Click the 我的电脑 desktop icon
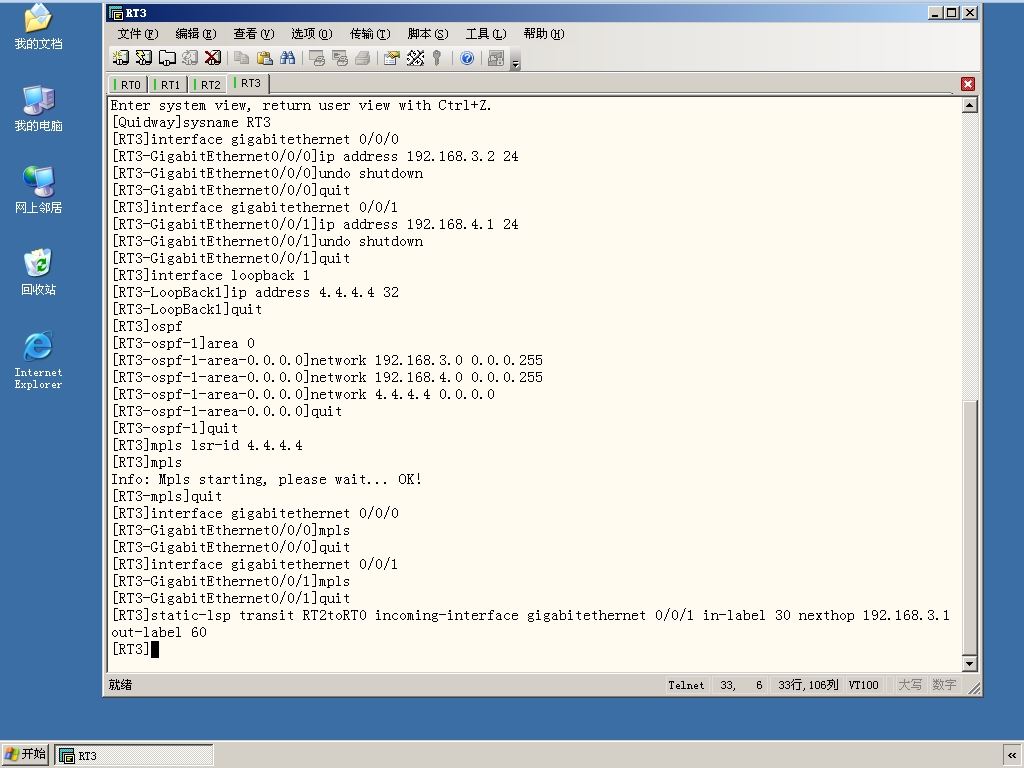The width and height of the screenshot is (1024, 768). pos(39,108)
